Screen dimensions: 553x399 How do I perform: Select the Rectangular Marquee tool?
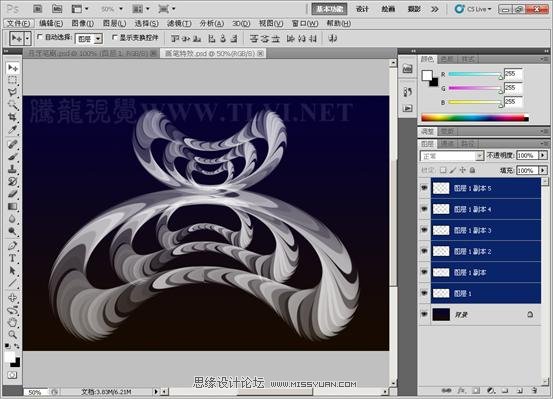click(13, 80)
